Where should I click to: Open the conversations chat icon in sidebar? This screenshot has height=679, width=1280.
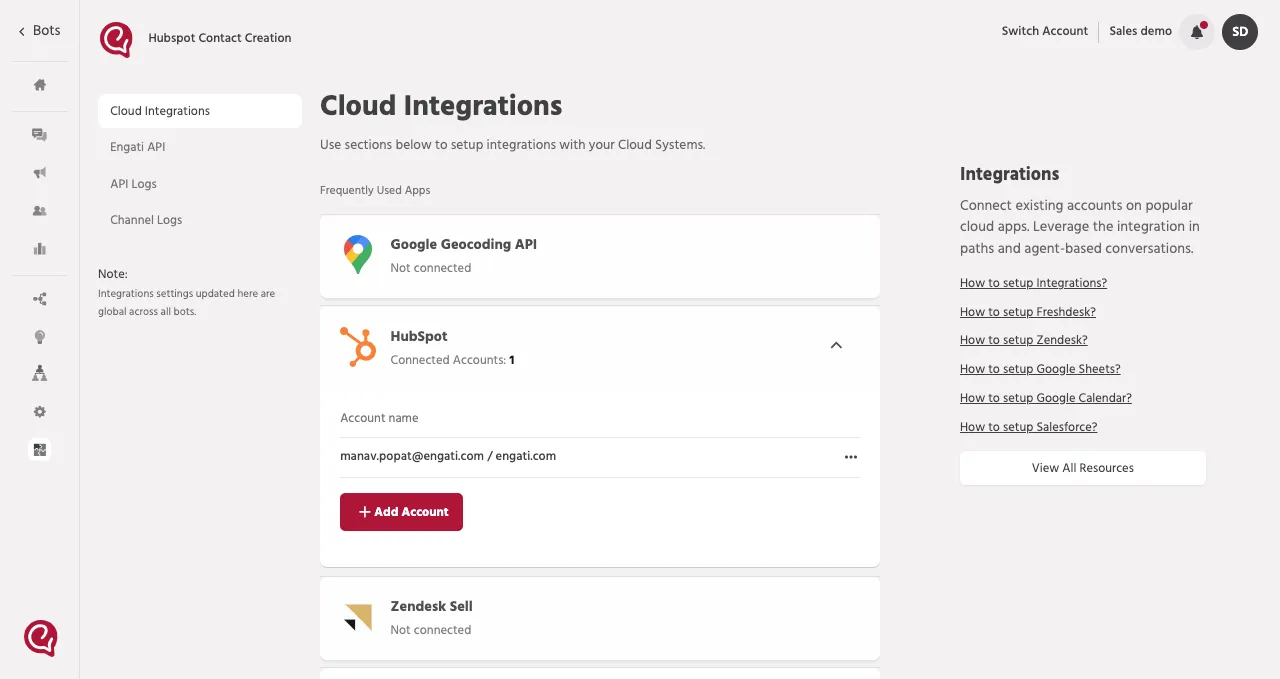click(x=40, y=135)
